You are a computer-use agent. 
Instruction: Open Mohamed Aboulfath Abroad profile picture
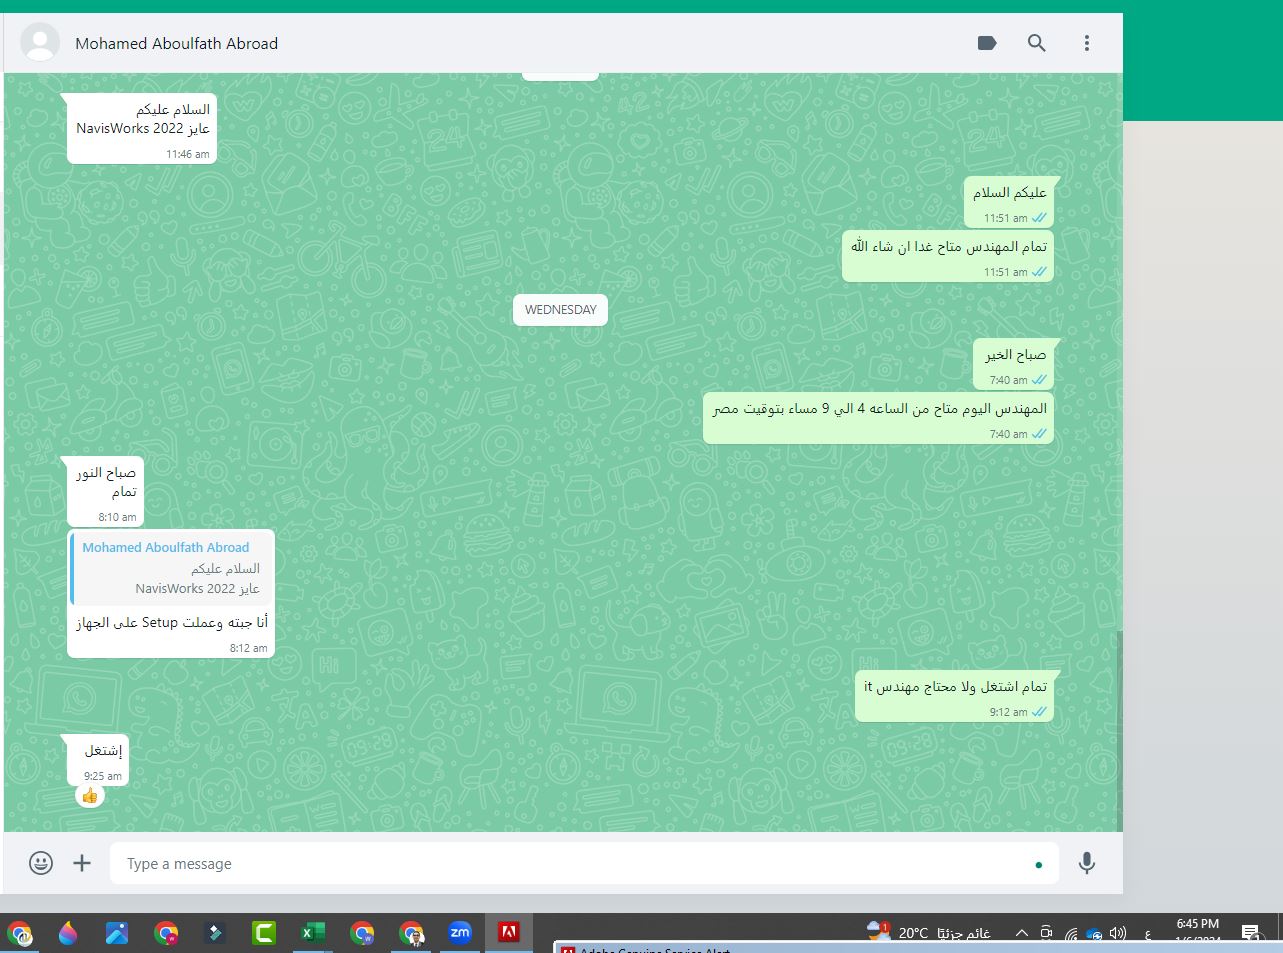[x=40, y=43]
